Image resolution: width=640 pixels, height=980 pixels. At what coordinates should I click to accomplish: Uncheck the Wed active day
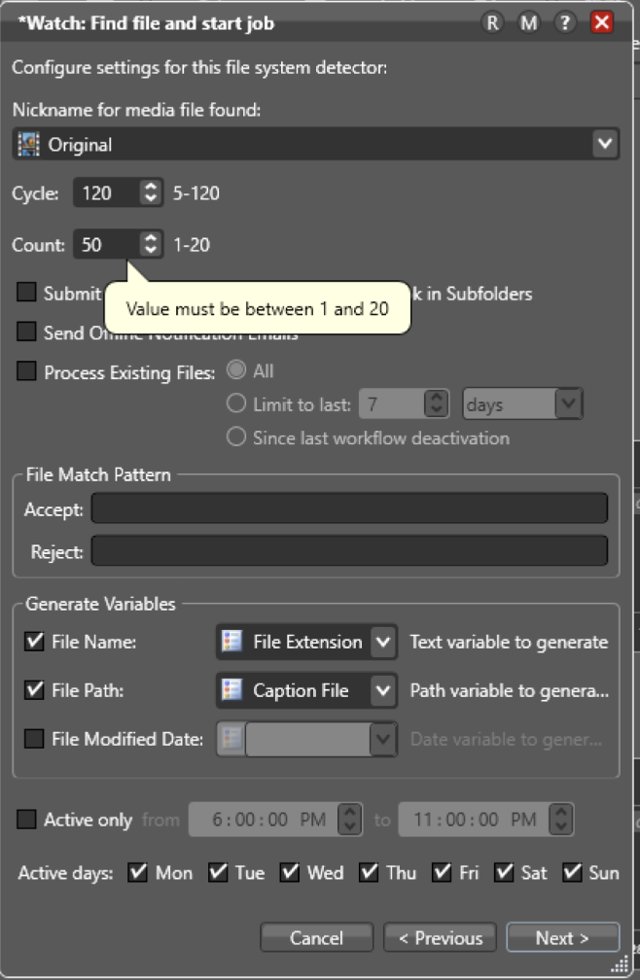click(x=289, y=872)
